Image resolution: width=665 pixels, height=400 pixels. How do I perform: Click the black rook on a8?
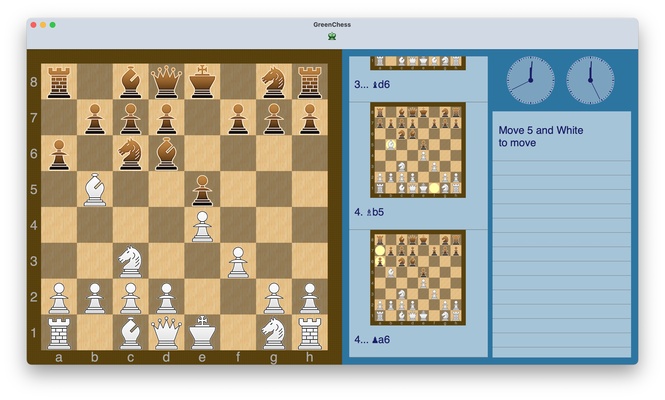(59, 83)
